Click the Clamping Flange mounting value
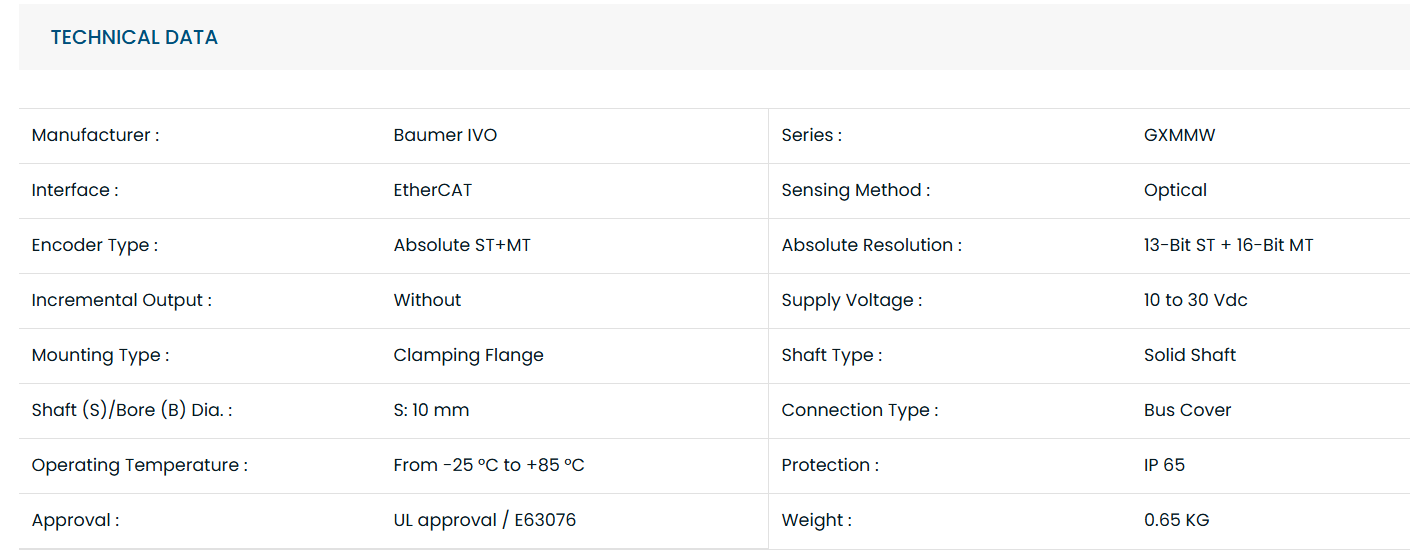1410x560 pixels. pos(468,356)
